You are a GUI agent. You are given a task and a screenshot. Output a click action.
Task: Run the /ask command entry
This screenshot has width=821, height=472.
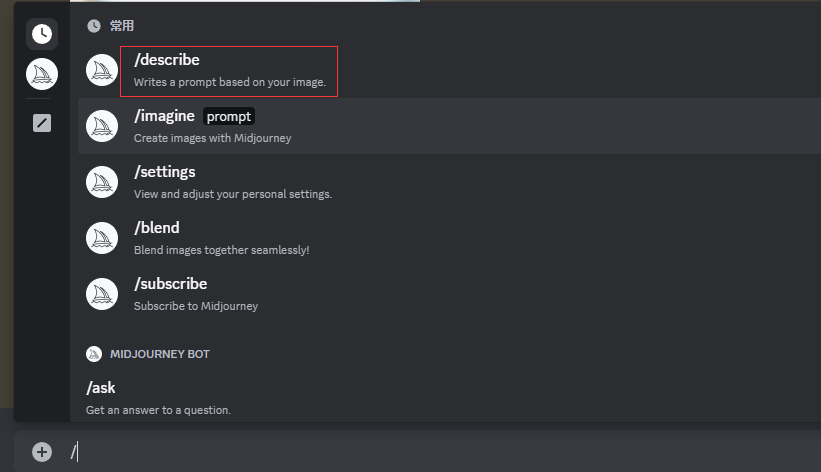tap(101, 387)
